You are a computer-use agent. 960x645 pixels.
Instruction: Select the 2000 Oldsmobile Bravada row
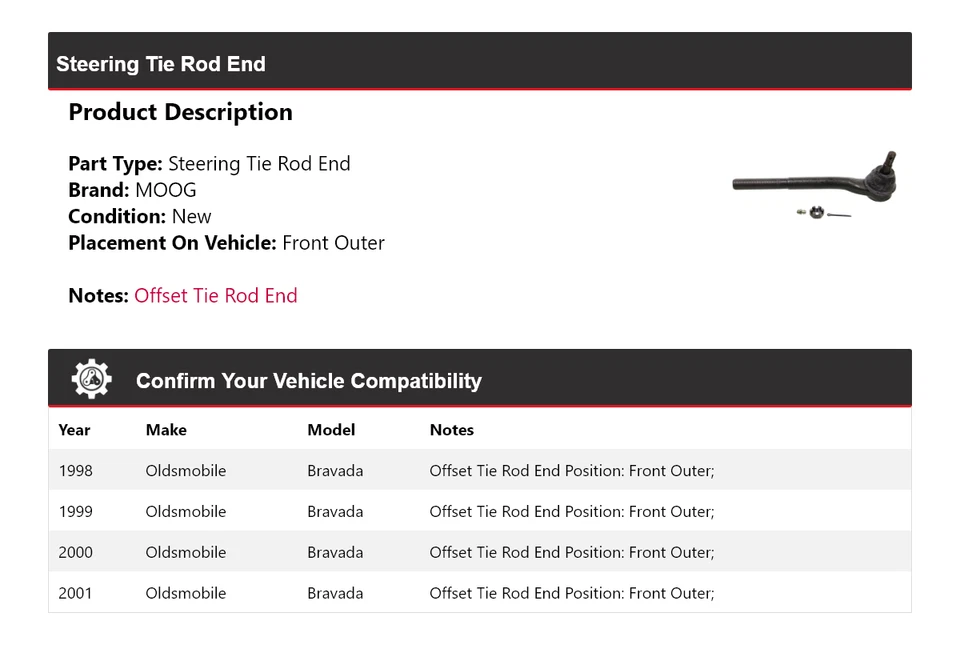pos(479,553)
